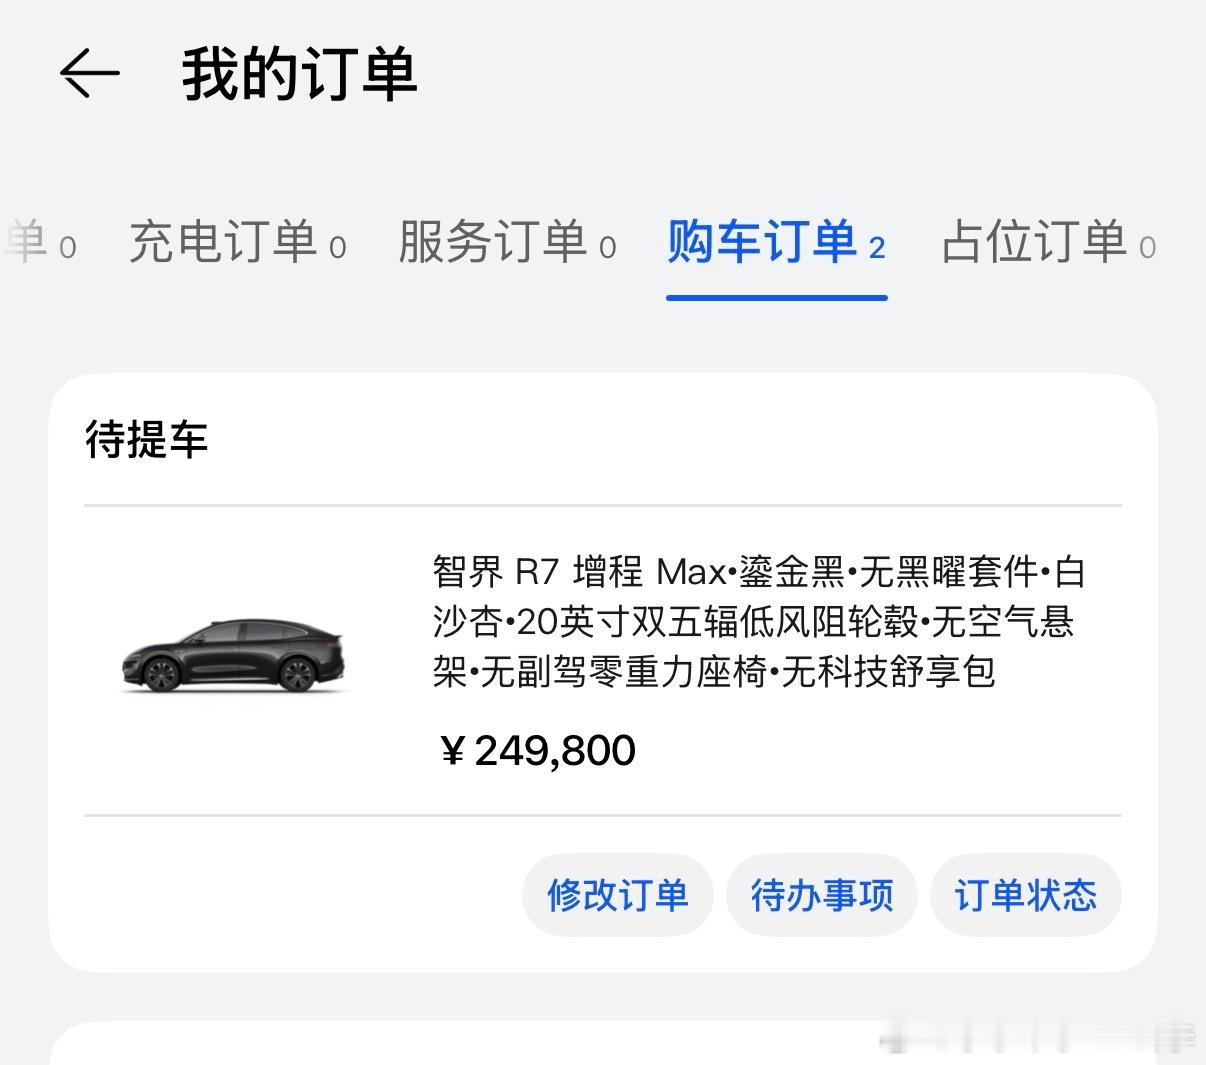Tap the ¥249,800 price

click(538, 751)
